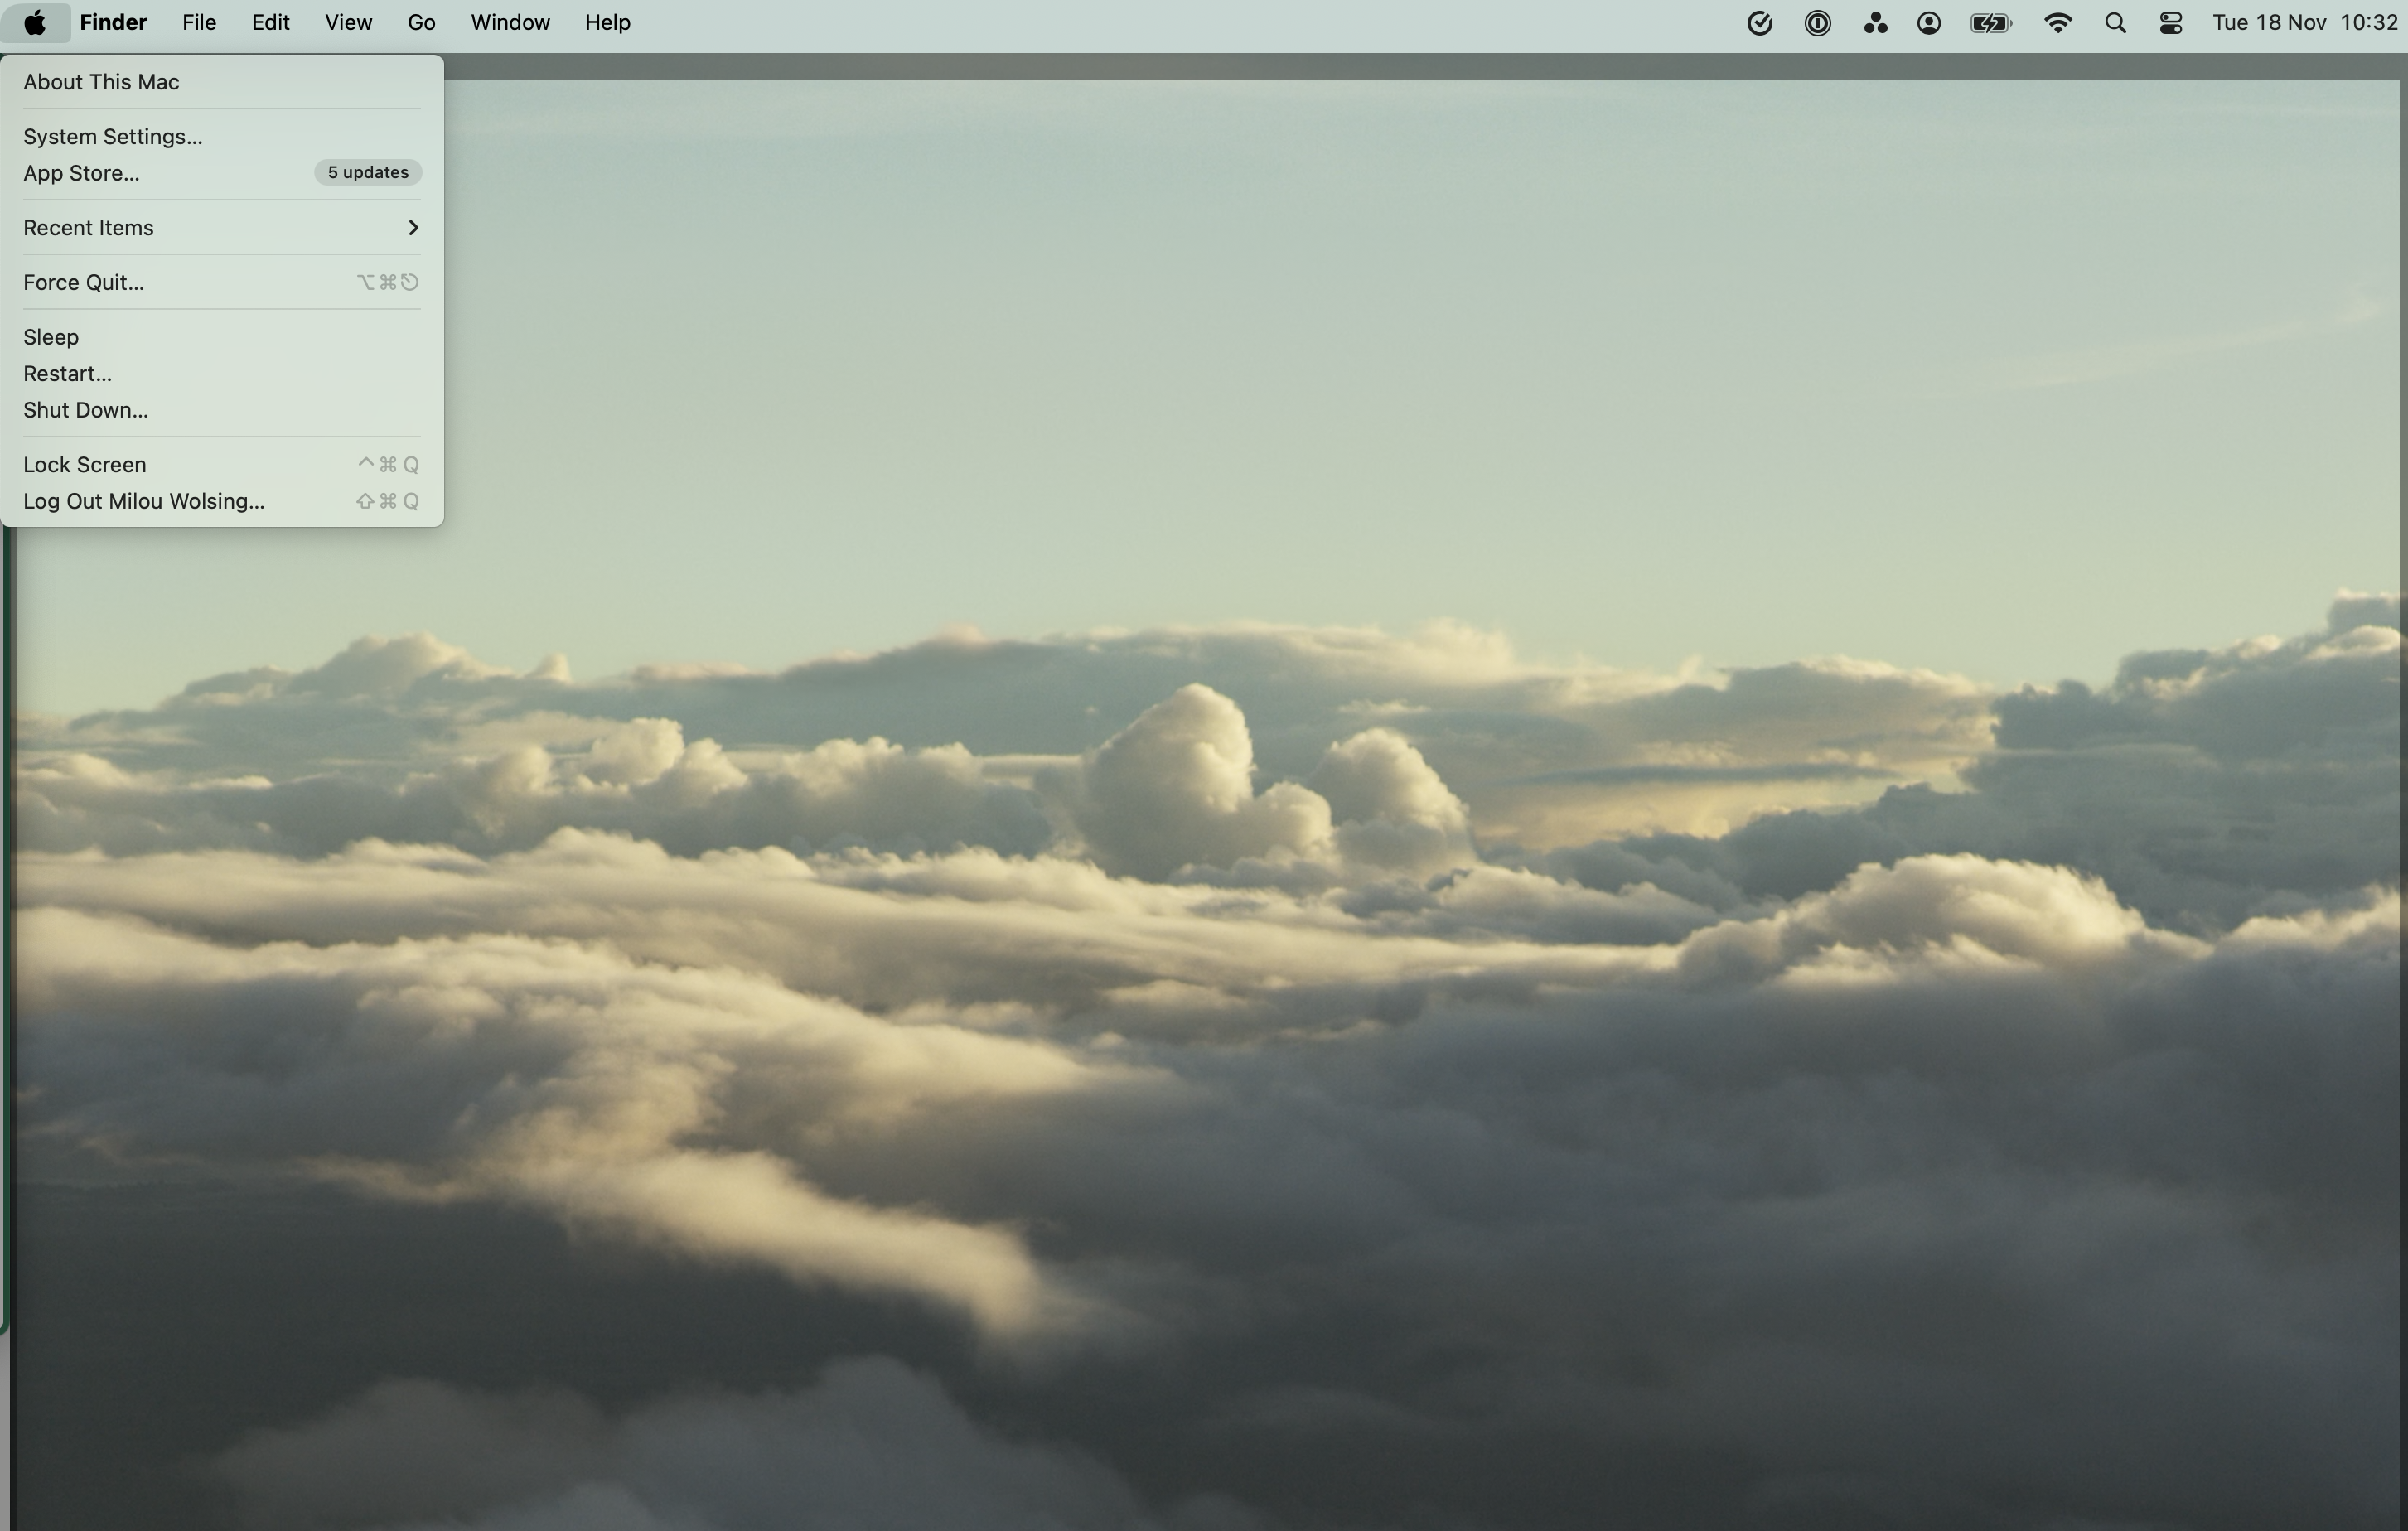
Task: Click the three-dots cluster menu bar icon
Action: [x=1875, y=23]
